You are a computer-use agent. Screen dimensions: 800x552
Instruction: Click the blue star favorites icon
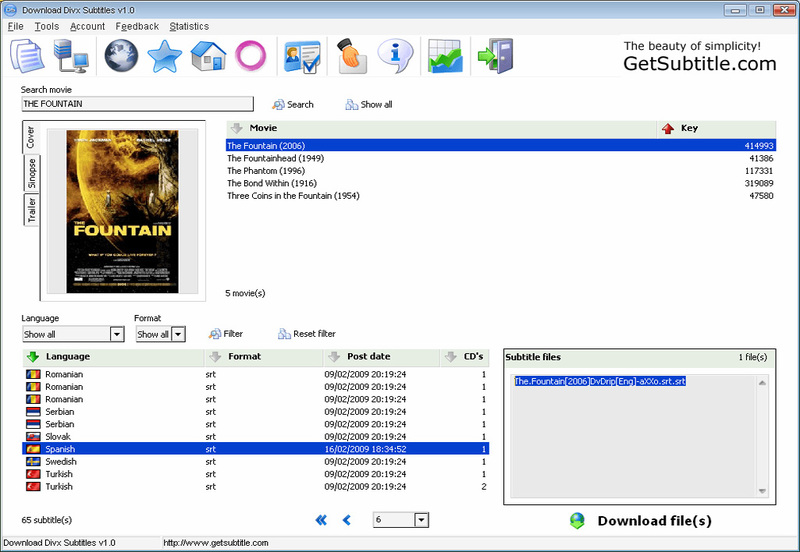click(164, 56)
